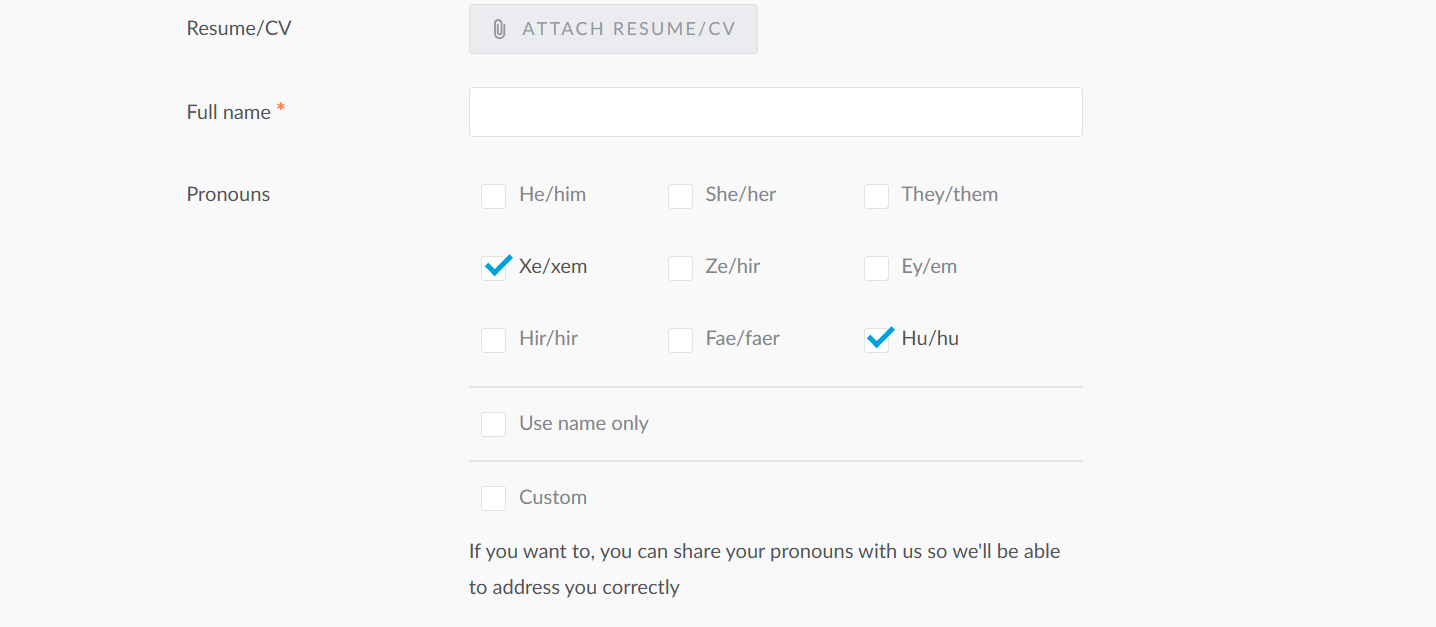Enable the He/him pronoun checkbox
The height and width of the screenshot is (627, 1436).
(493, 196)
